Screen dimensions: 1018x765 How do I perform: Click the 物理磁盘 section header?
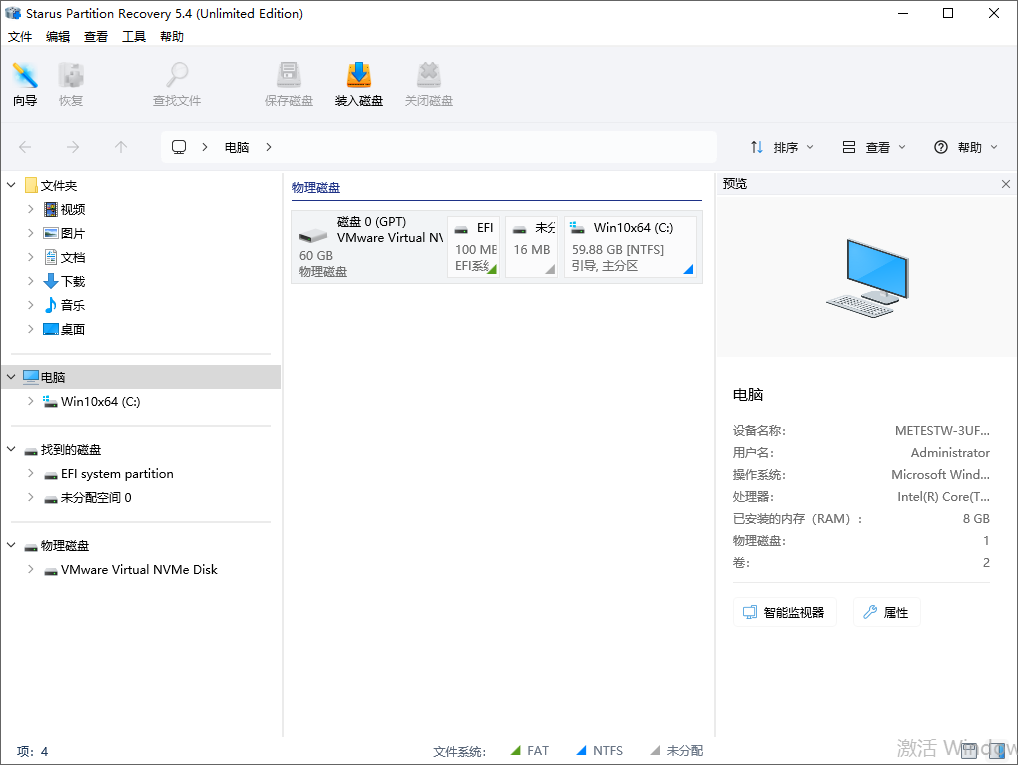pyautogui.click(x=316, y=188)
